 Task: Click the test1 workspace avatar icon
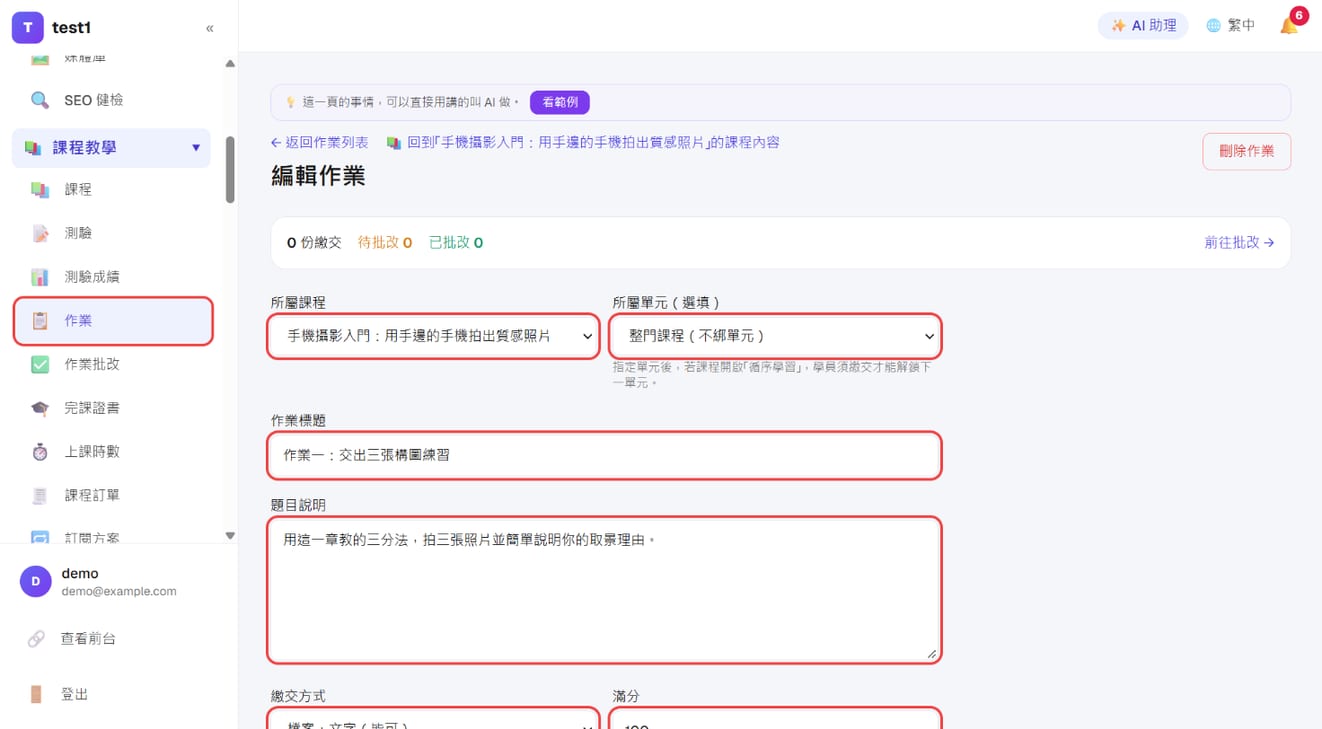tap(28, 28)
